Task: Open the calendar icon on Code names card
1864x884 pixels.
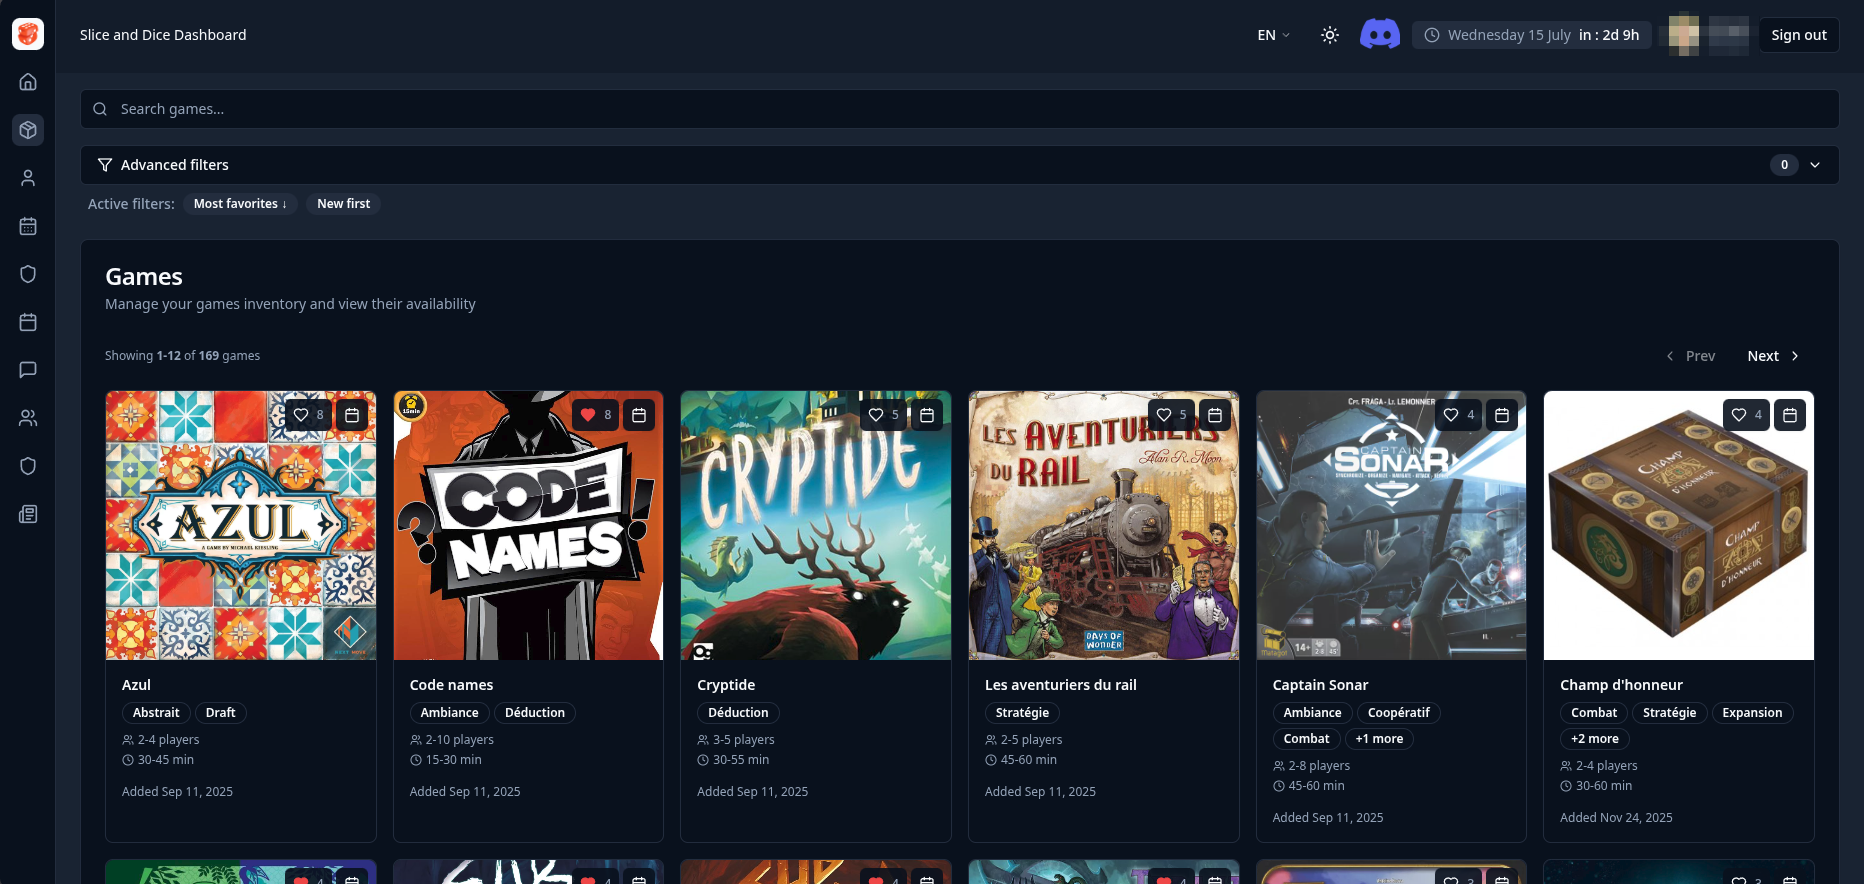Action: tap(639, 415)
